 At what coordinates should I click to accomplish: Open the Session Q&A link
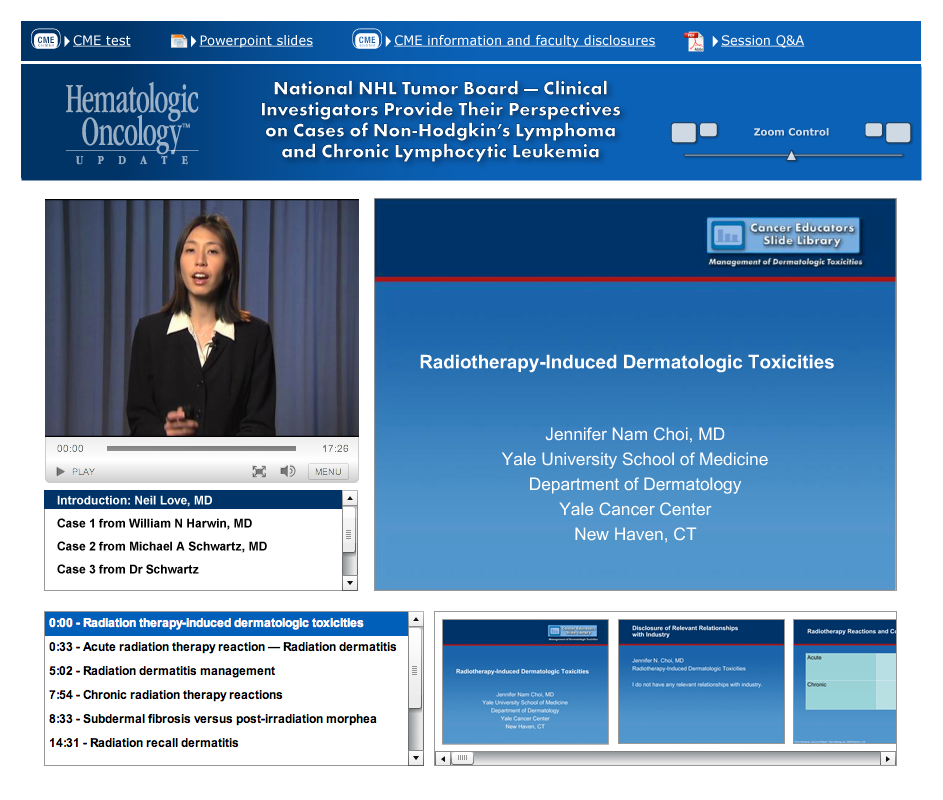click(x=763, y=40)
